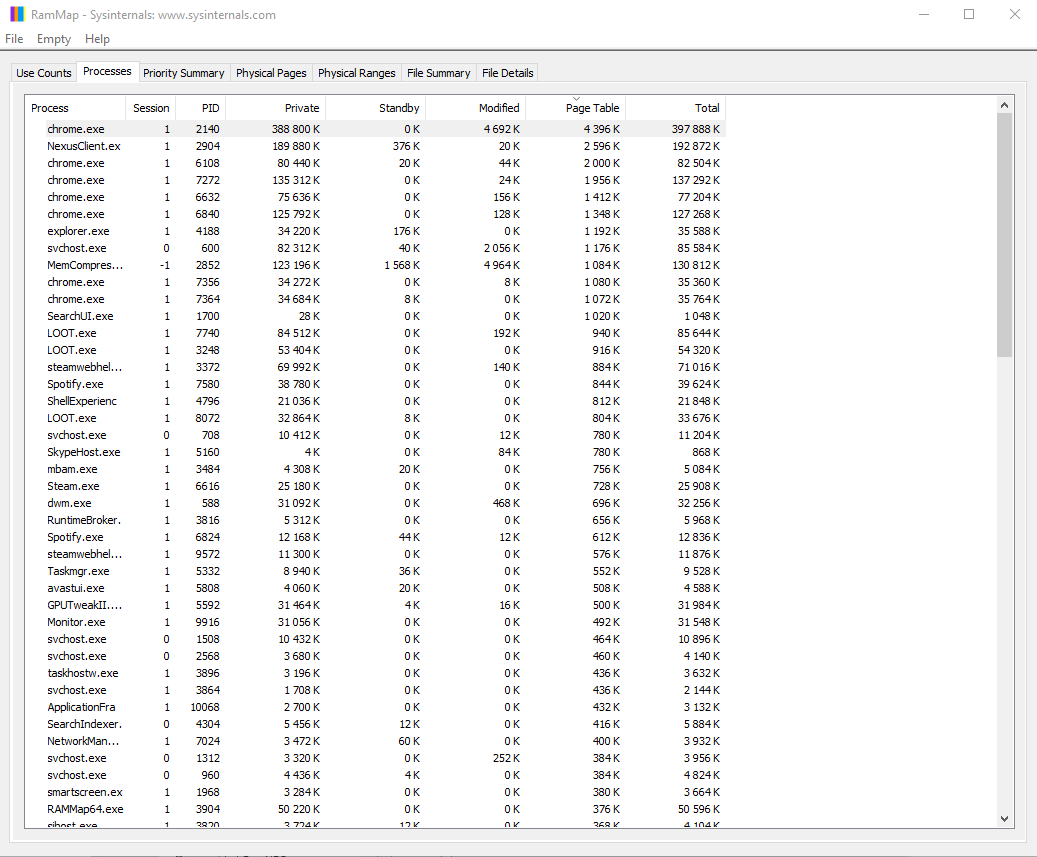Sort by the Session column header
This screenshot has width=1037, height=857.
point(150,108)
